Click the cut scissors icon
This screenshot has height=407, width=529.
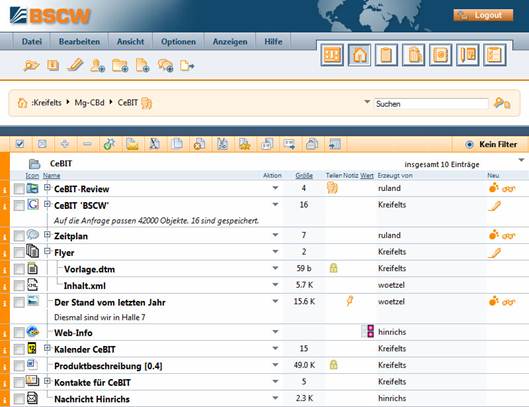pyautogui.click(x=155, y=144)
